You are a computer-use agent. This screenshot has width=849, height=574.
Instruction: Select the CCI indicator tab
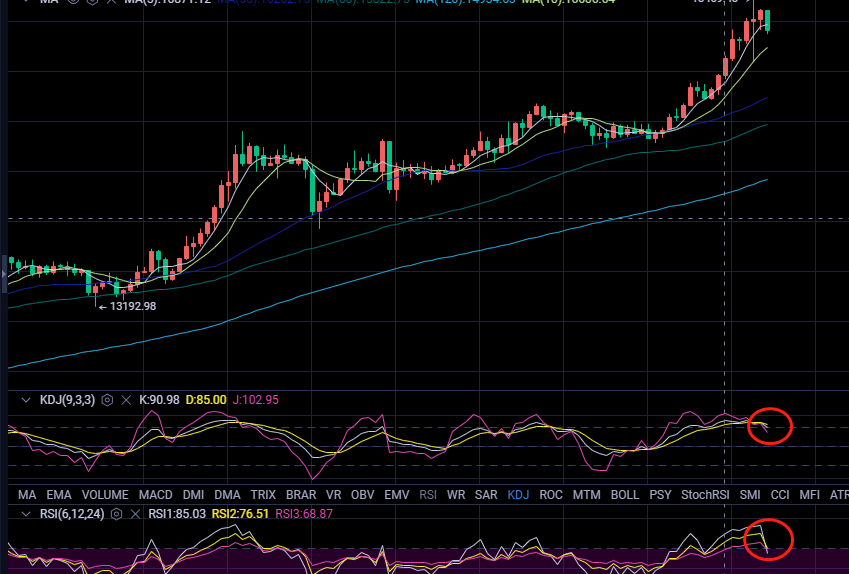pyautogui.click(x=780, y=494)
